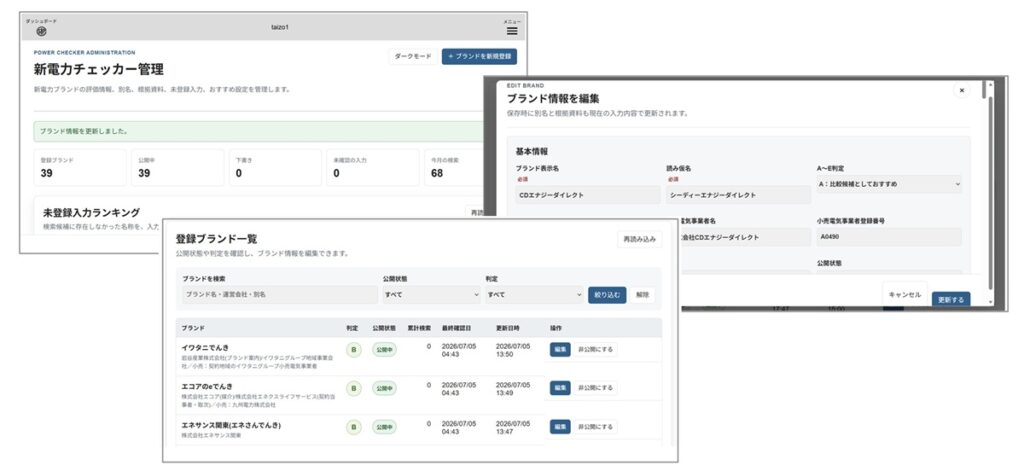This screenshot has width=1024, height=465.
Task: Click the ブランド情報を更新しました notification
Action: click(x=259, y=131)
